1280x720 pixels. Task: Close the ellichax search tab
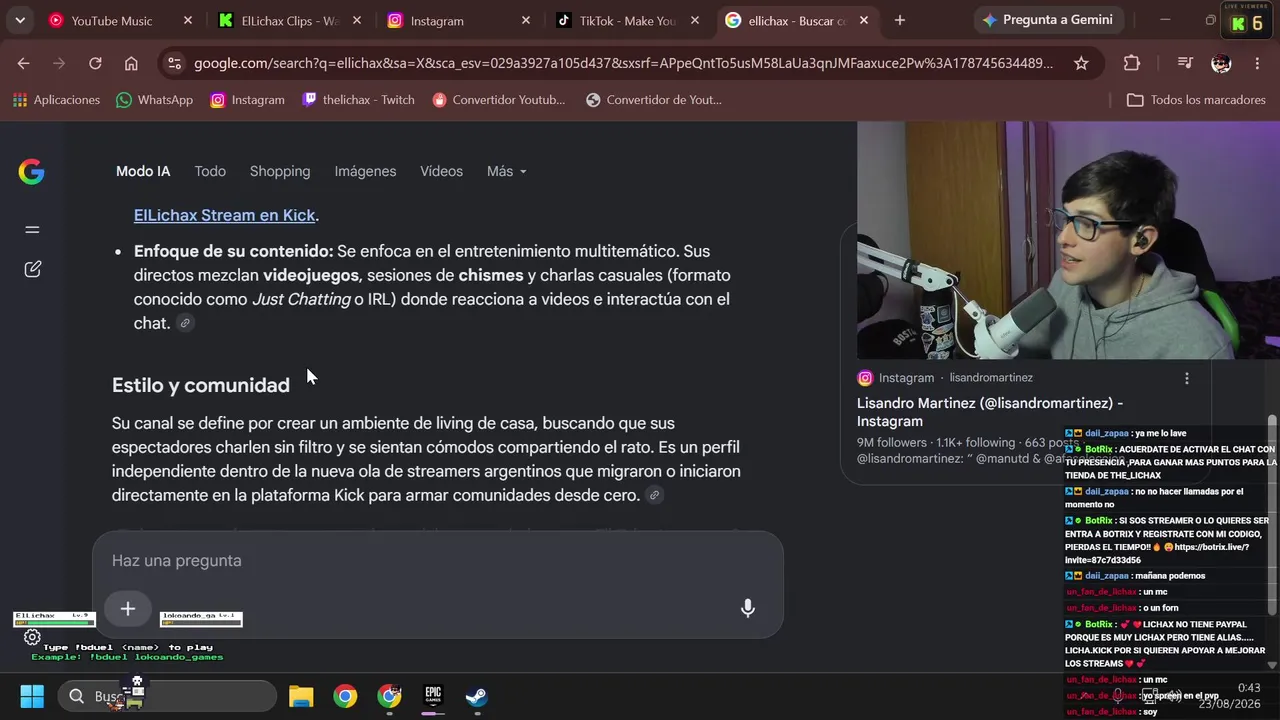click(865, 20)
